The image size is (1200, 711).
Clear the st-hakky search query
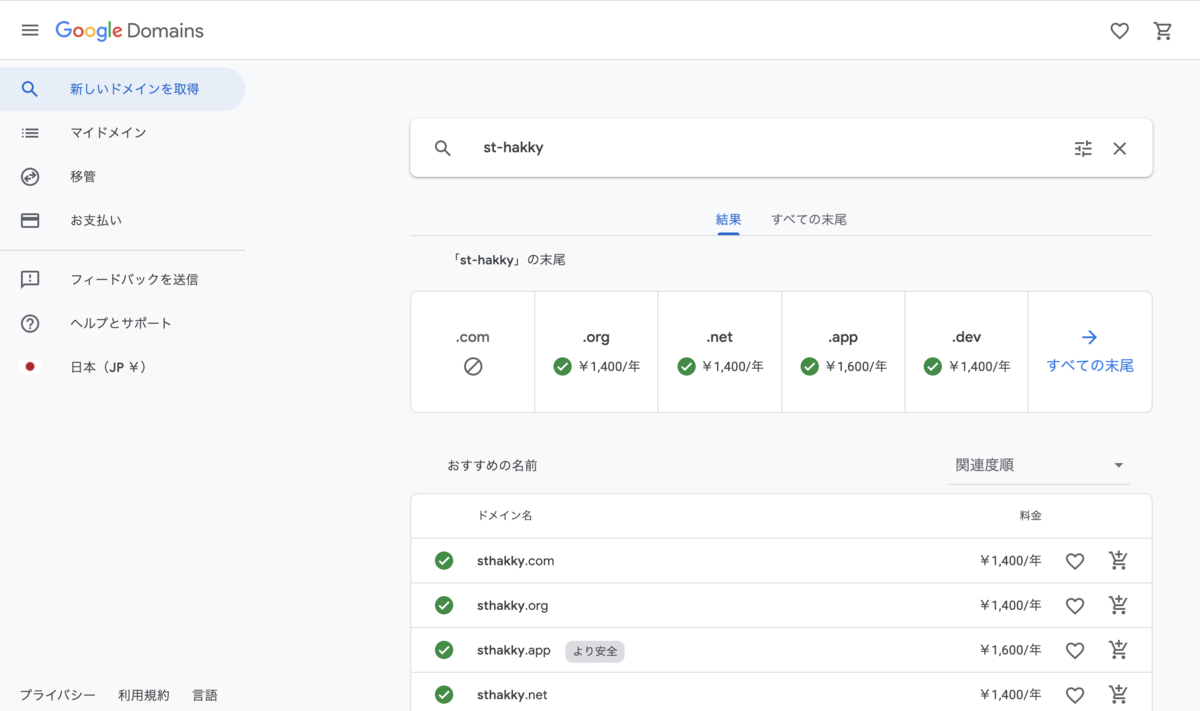tap(1120, 148)
